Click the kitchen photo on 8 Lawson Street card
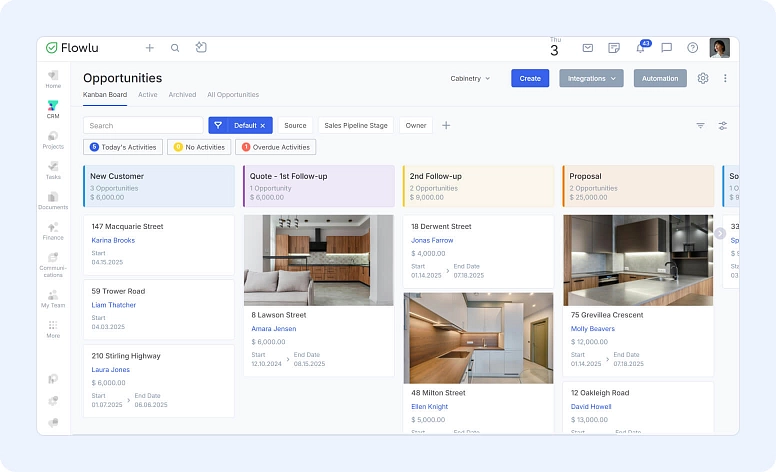Screen dimensions: 776x472 [x=318, y=260]
